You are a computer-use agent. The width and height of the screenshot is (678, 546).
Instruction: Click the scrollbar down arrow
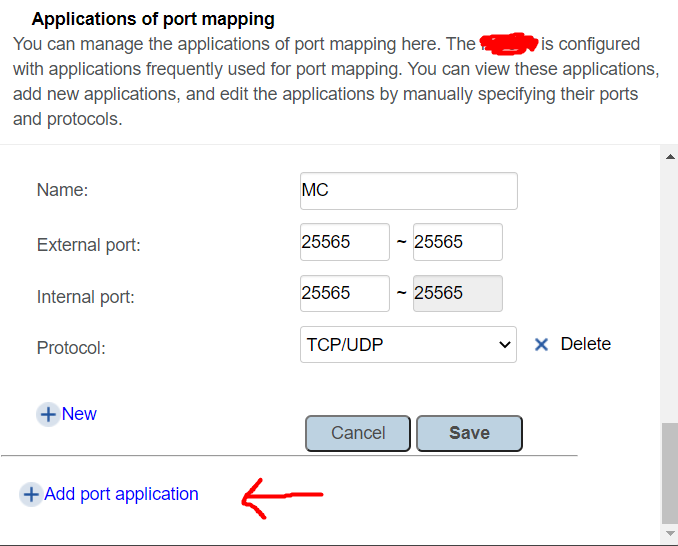670,533
